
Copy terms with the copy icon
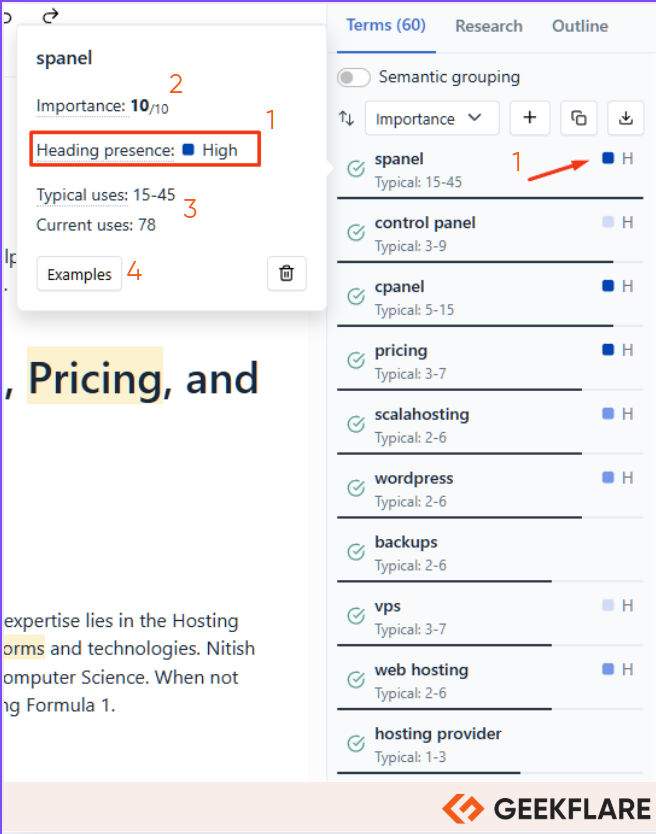578,118
